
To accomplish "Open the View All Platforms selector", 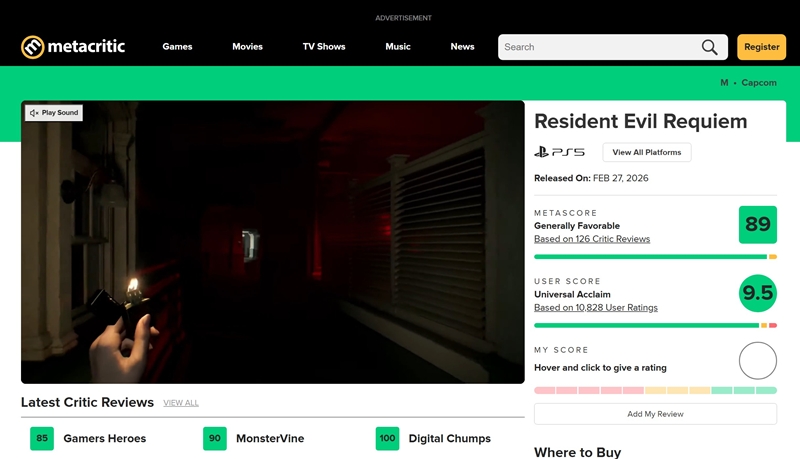I will click(646, 152).
